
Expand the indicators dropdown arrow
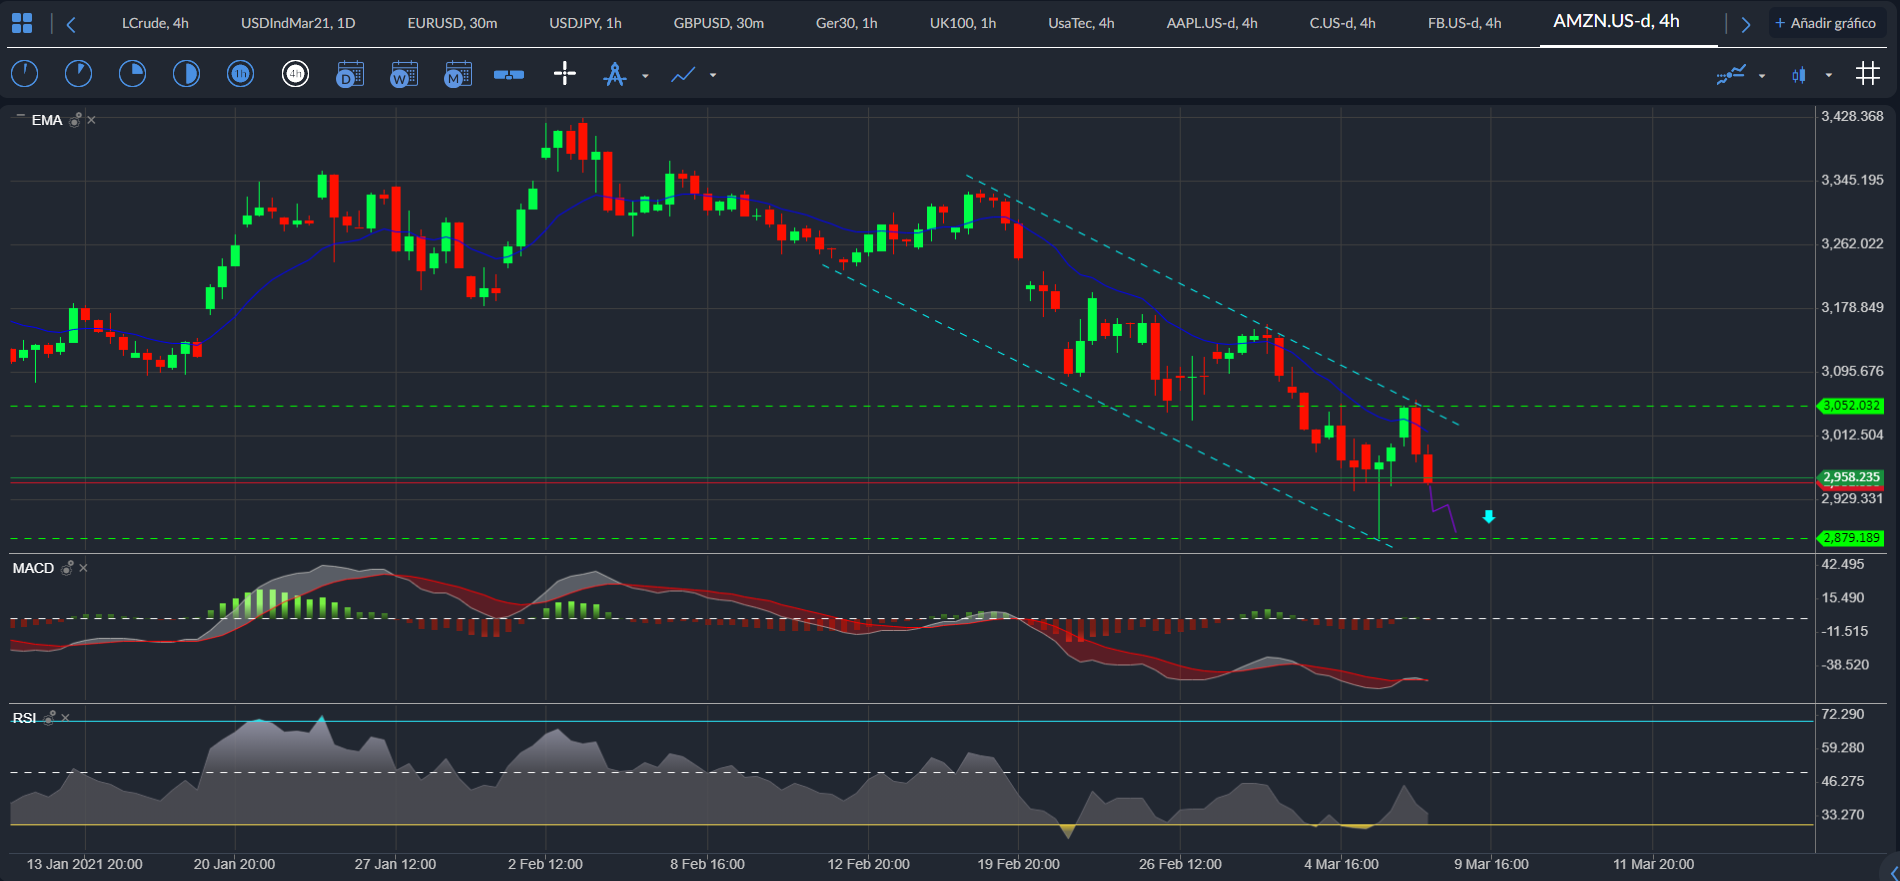(x=1762, y=75)
